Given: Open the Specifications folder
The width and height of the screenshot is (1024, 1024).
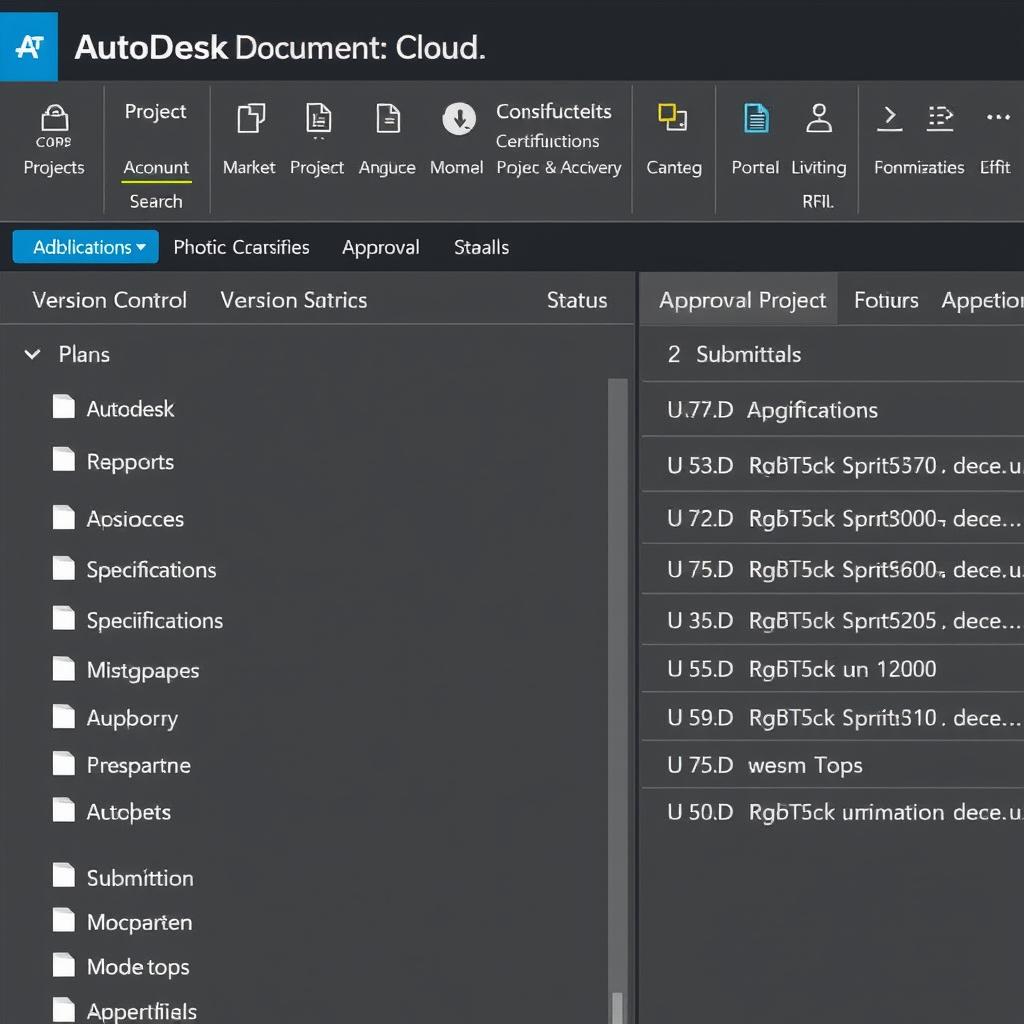Looking at the screenshot, I should pos(134,569).
